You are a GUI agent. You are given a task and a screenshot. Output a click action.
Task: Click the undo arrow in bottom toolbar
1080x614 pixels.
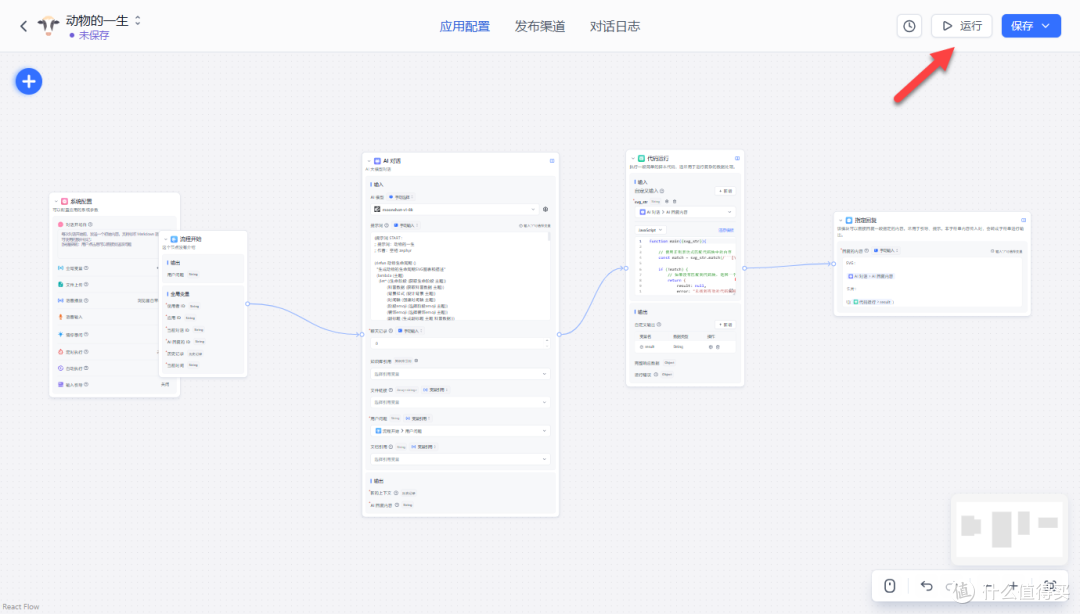tap(926, 586)
